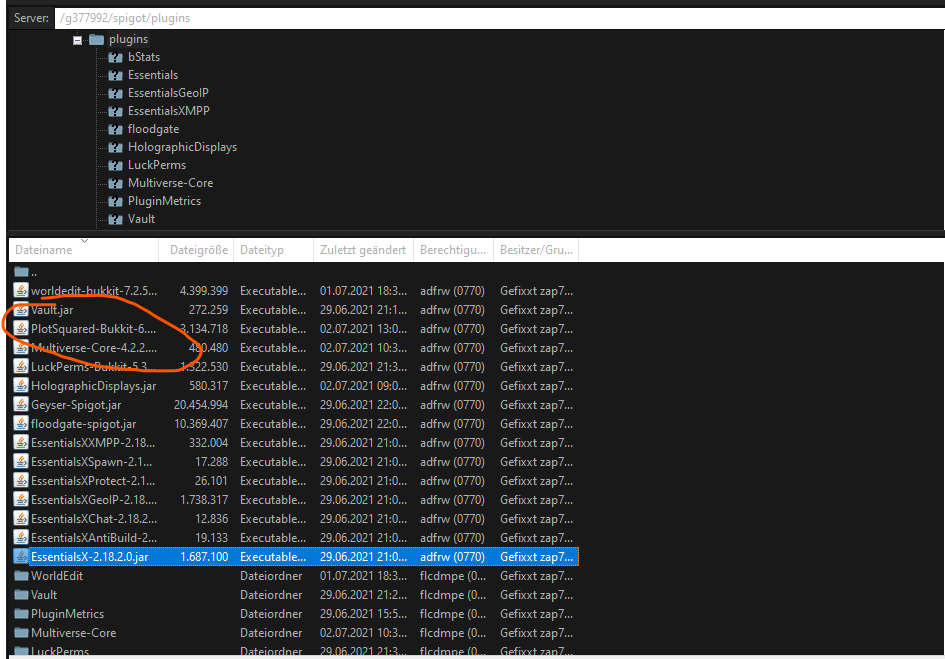Open PluginMetrics folder icon in tree
Viewport: 945px width, 659px height.
115,202
